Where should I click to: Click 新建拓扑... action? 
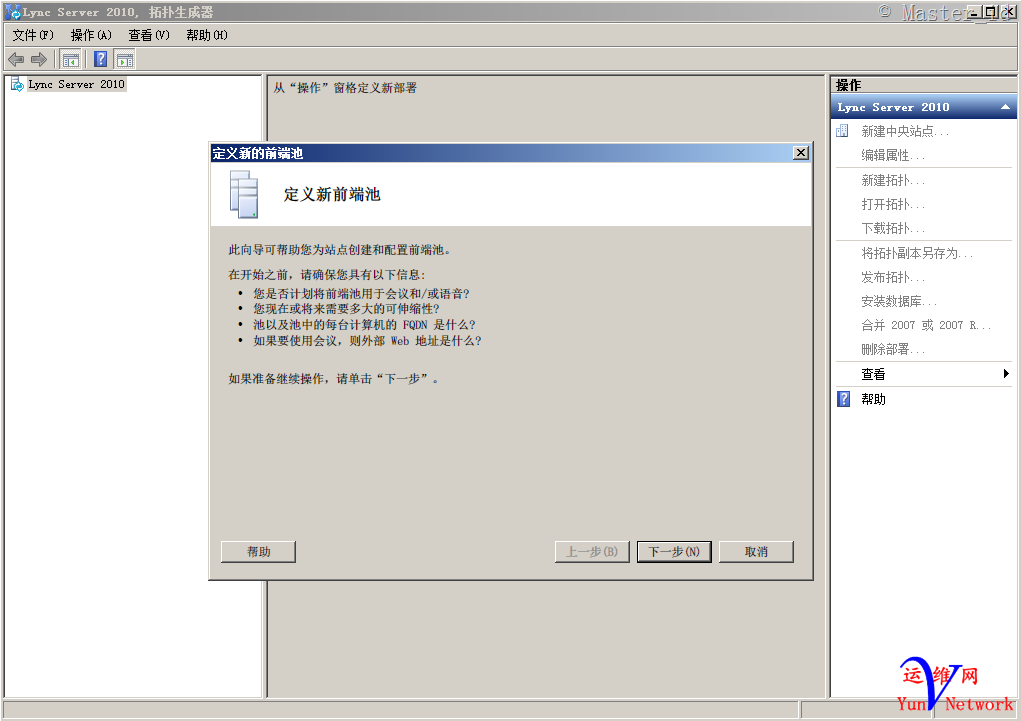893,180
